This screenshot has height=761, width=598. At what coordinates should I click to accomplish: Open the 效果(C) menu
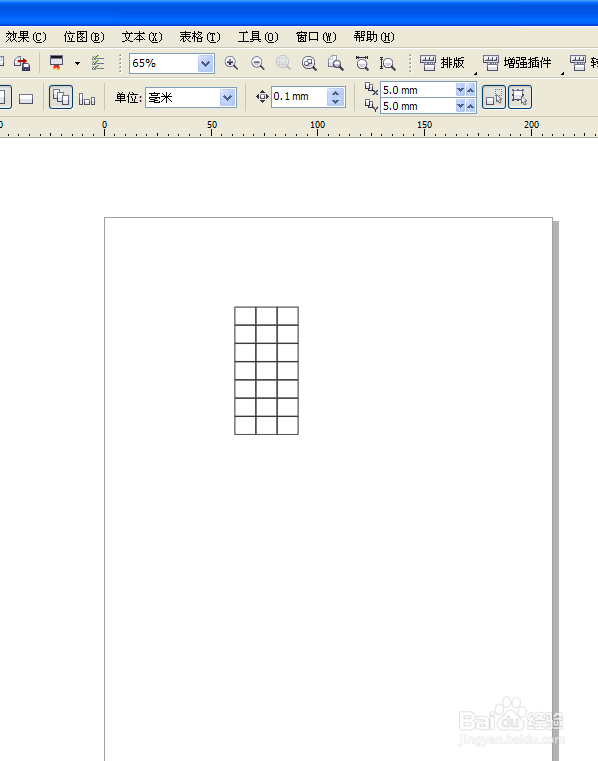pos(26,37)
